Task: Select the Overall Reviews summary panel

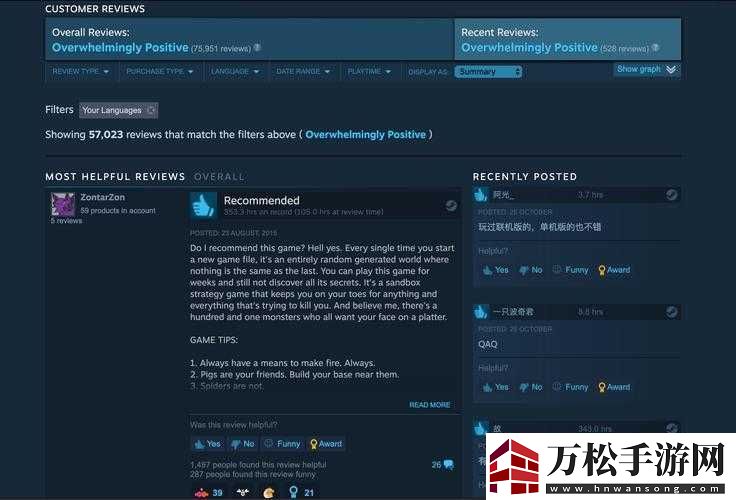Action: click(250, 39)
